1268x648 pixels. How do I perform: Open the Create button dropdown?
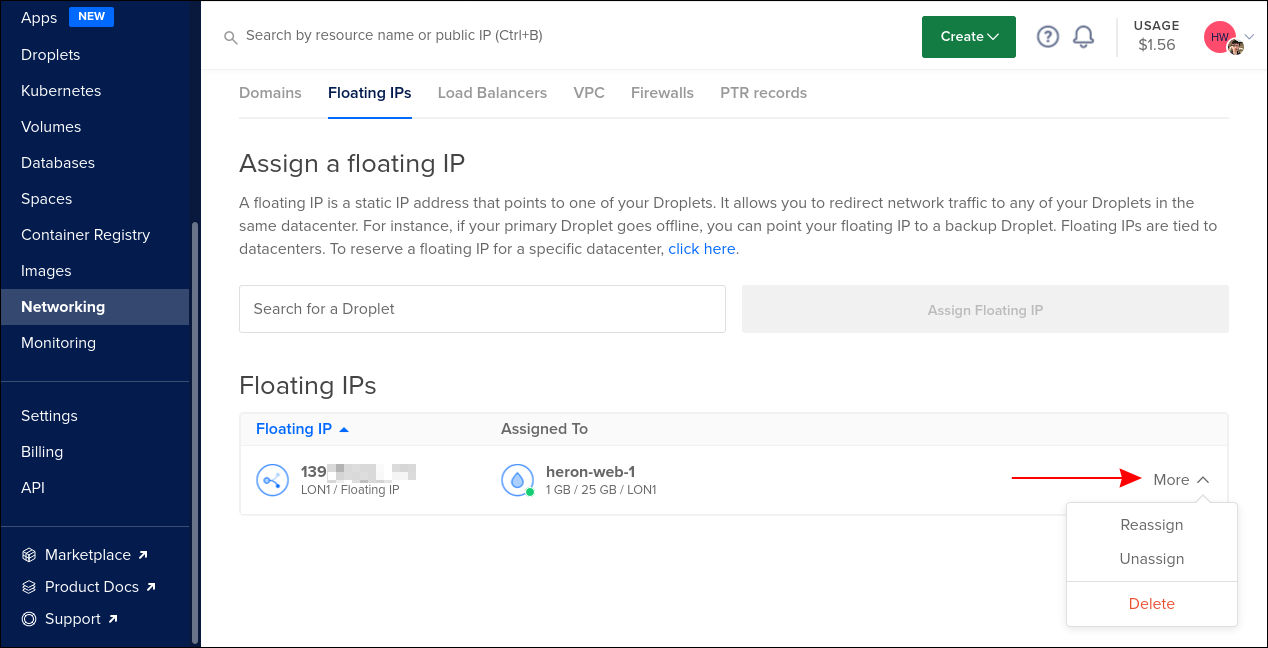968,36
